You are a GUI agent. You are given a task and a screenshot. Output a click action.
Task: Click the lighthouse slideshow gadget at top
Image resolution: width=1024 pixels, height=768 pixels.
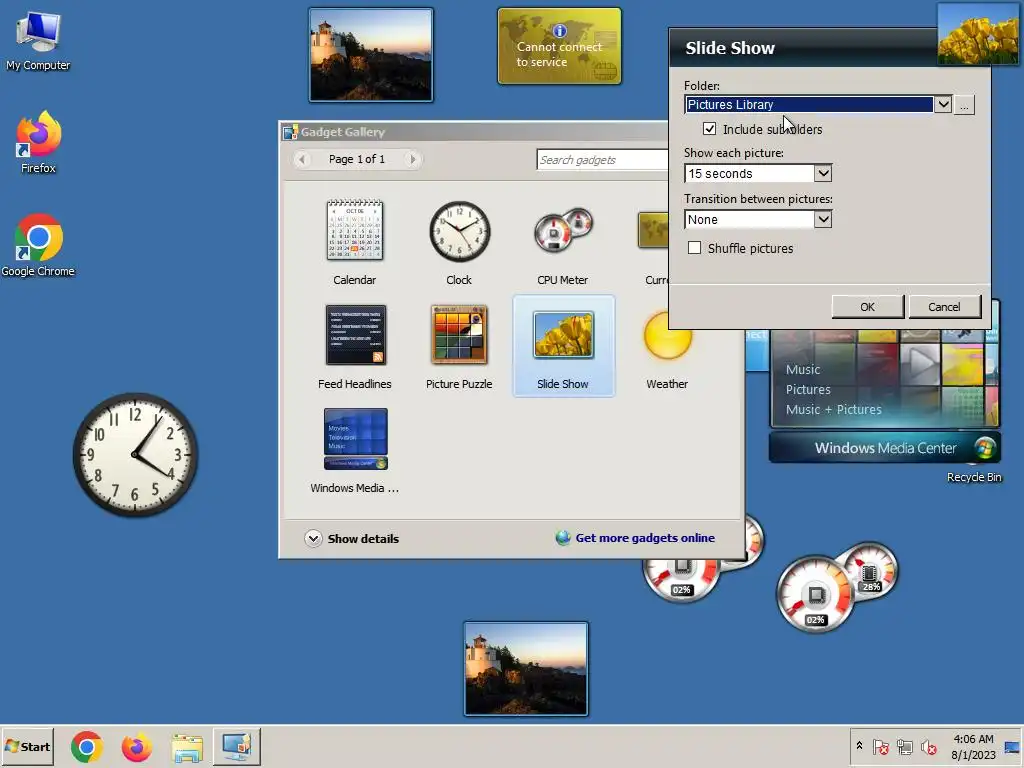coord(371,55)
